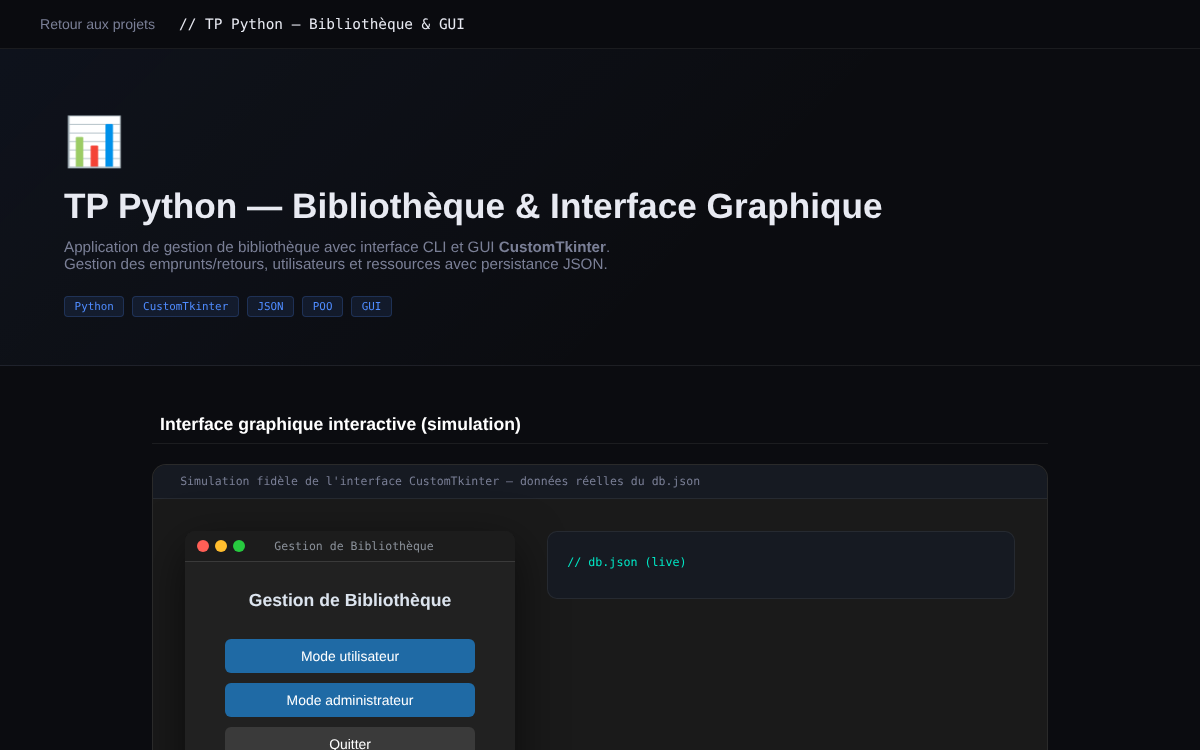Viewport: 1200px width, 750px height.
Task: Click the Python tag
Action: 94,307
